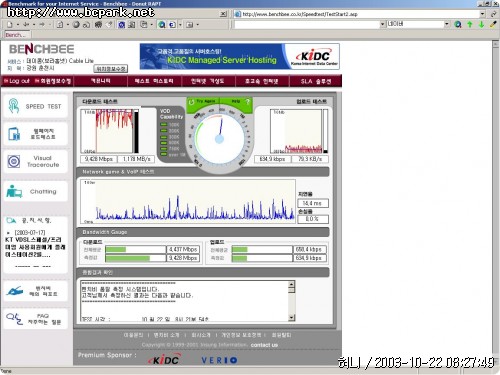
Task: Open the KIDC Managed Server Hosting banner
Action: (x=240, y=56)
